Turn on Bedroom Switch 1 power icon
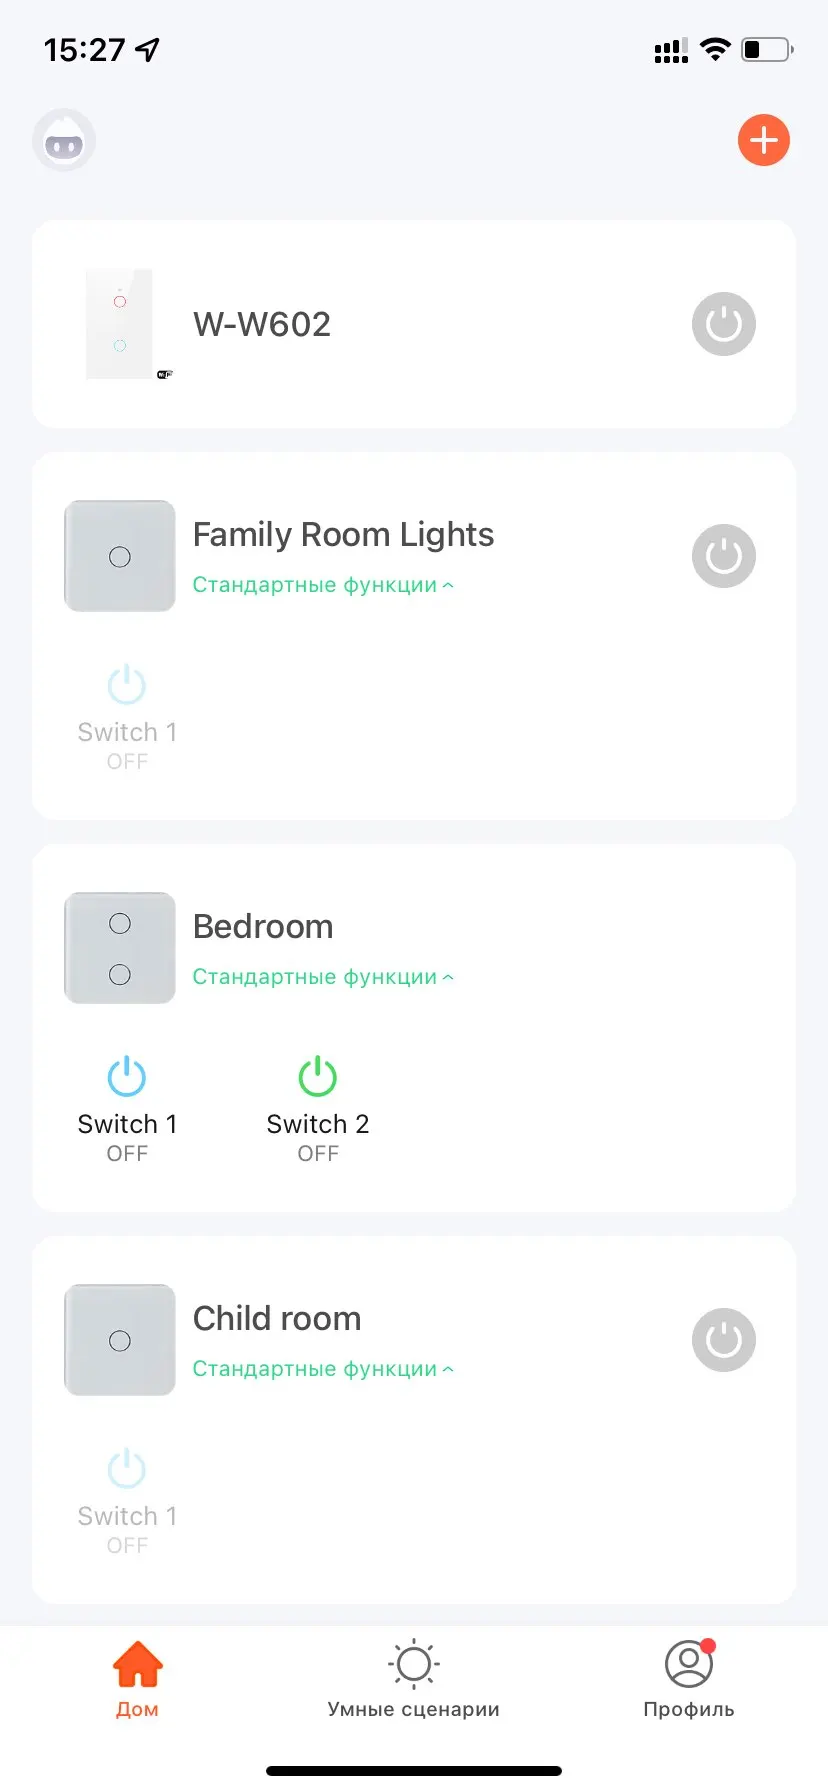This screenshot has width=828, height=1792. 127,1078
